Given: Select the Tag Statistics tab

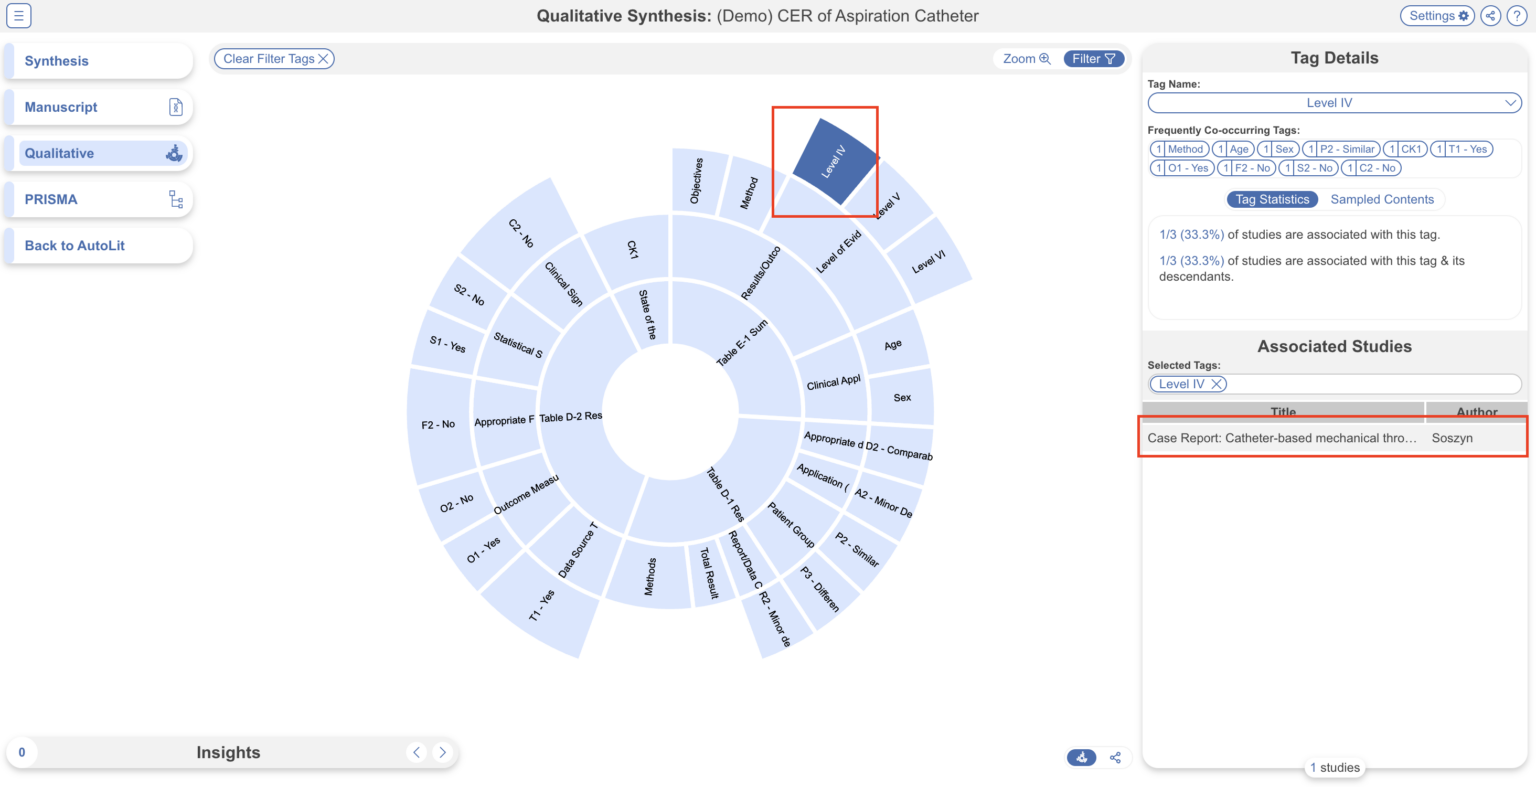Looking at the screenshot, I should pyautogui.click(x=1272, y=199).
